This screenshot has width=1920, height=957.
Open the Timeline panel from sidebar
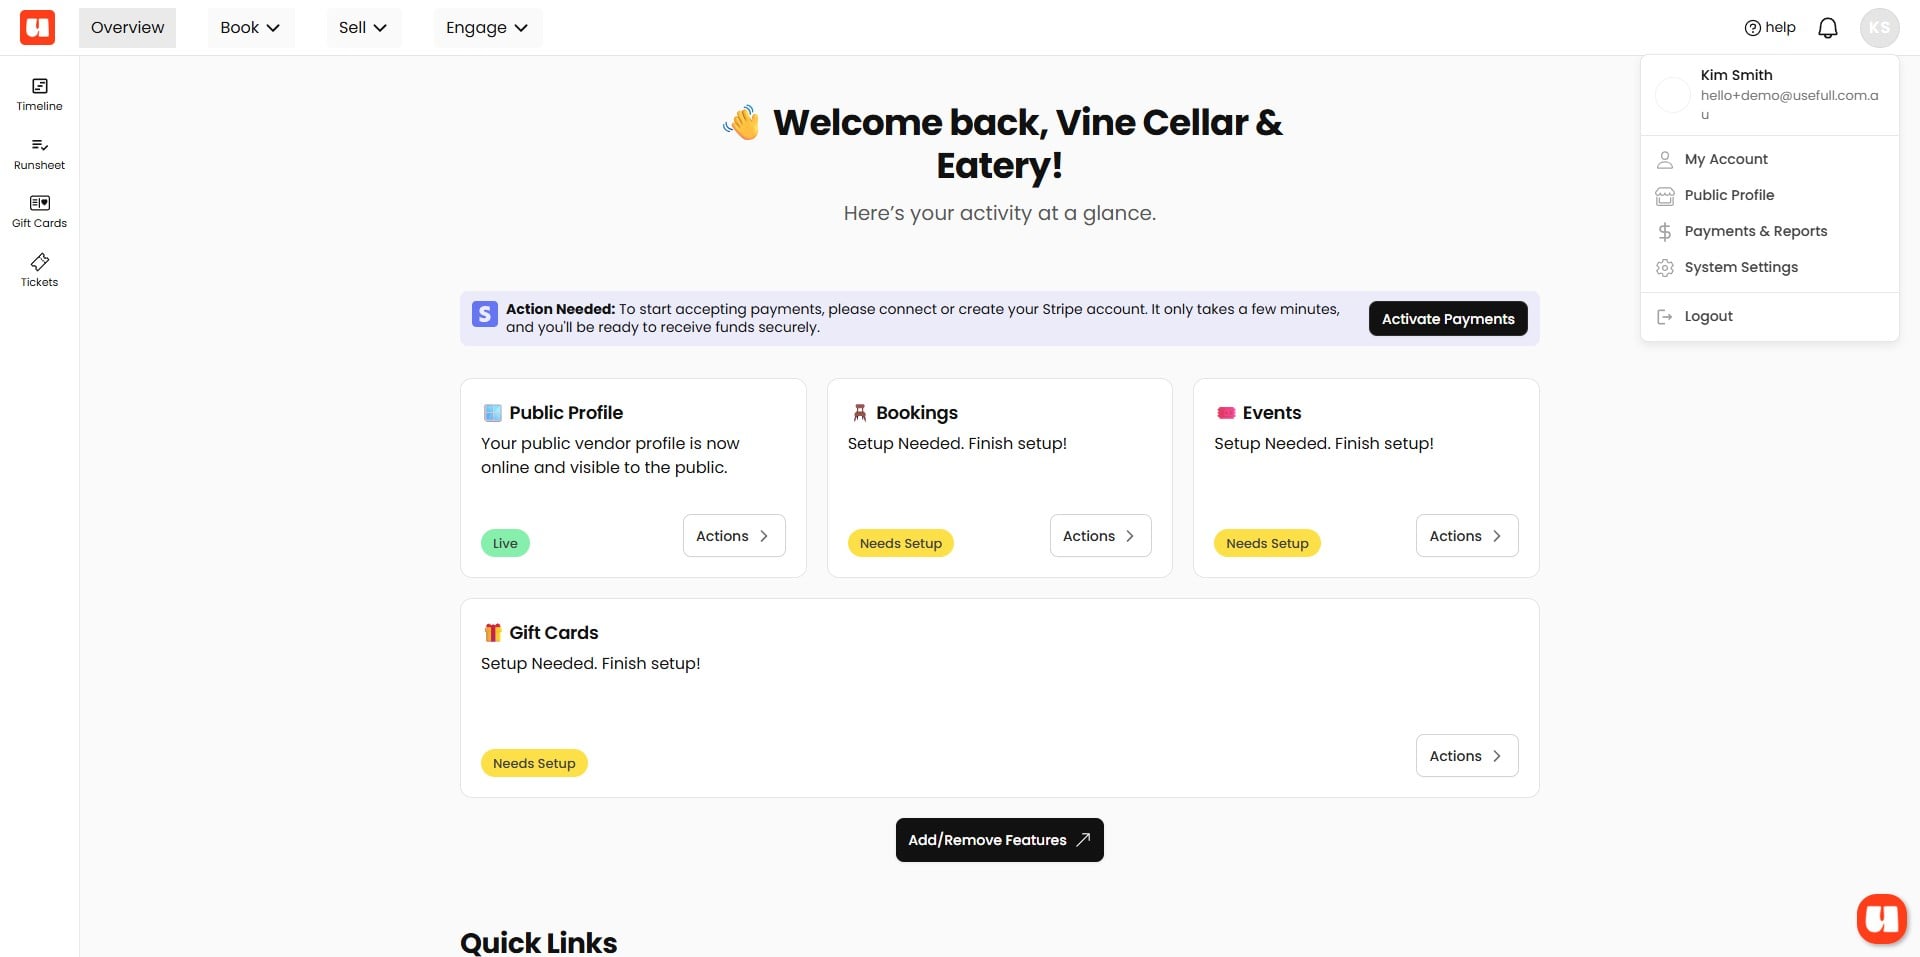tap(39, 93)
